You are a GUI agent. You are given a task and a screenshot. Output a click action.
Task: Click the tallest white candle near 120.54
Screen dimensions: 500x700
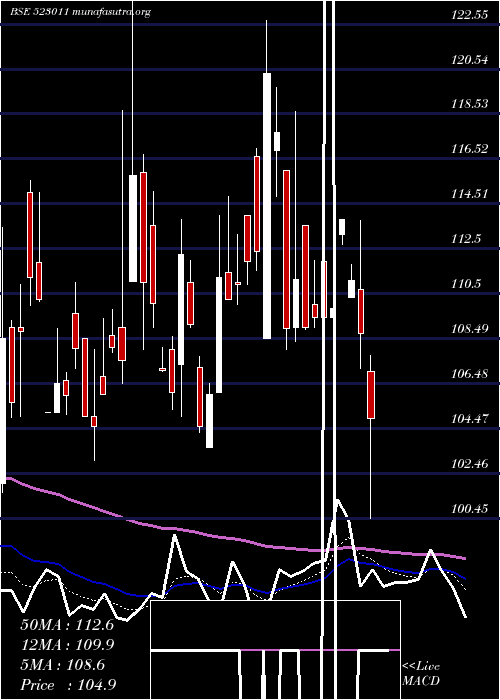pos(267,206)
